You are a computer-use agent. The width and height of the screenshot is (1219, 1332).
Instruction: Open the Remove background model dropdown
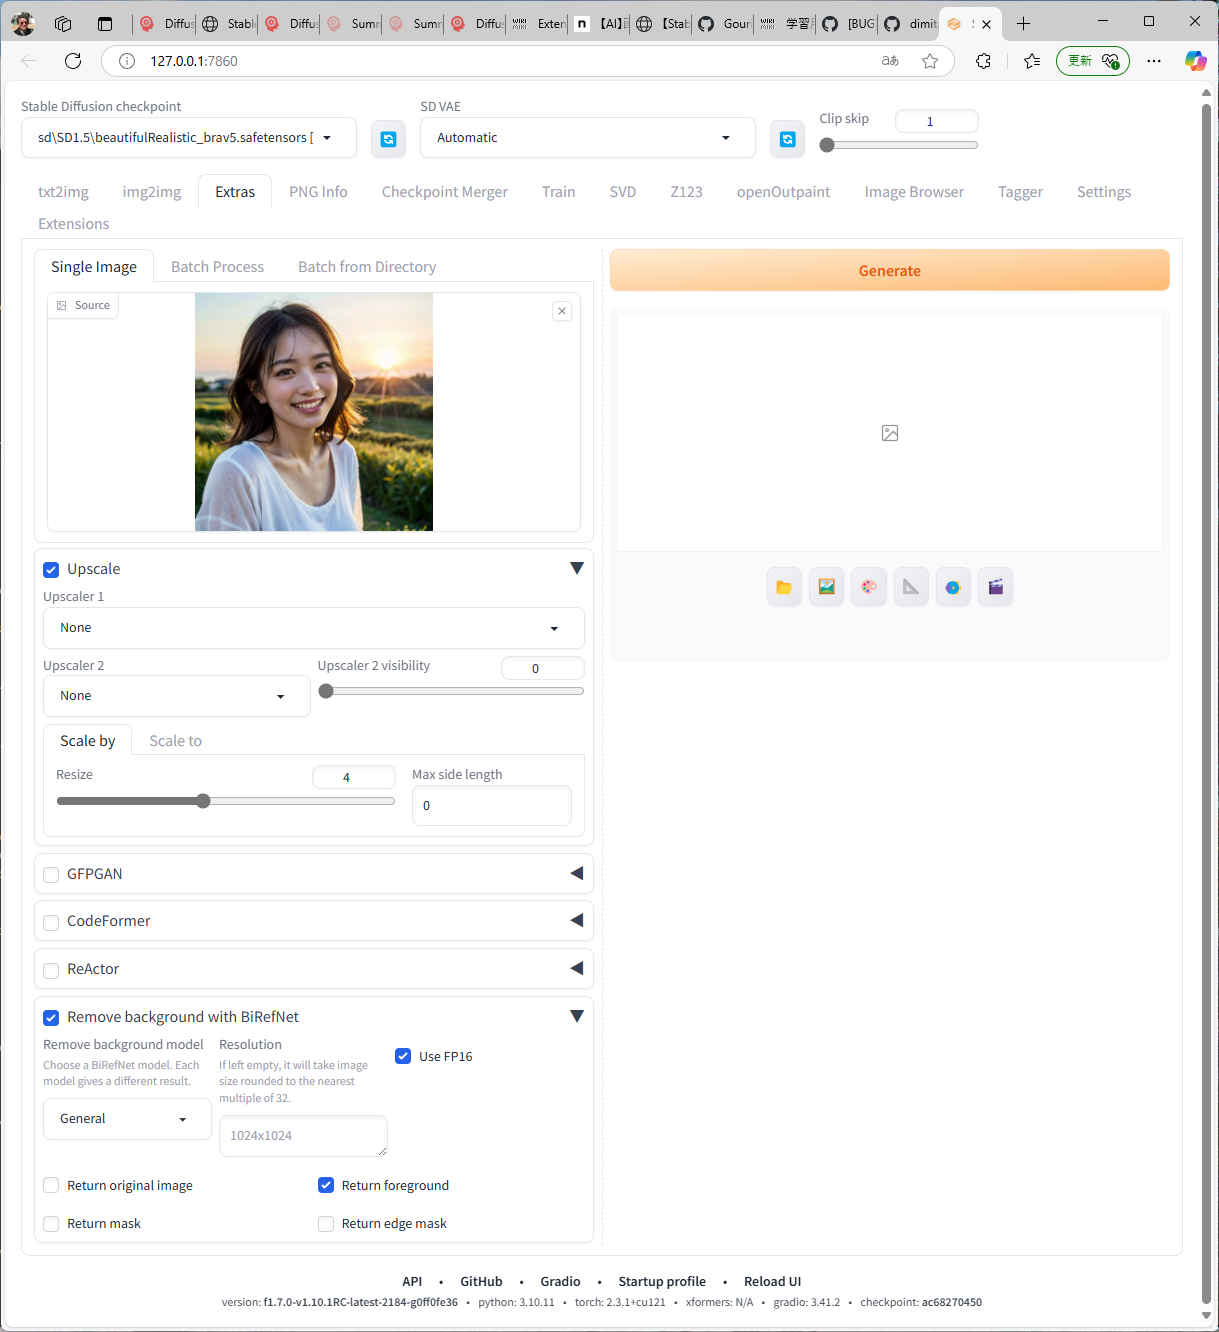127,1119
